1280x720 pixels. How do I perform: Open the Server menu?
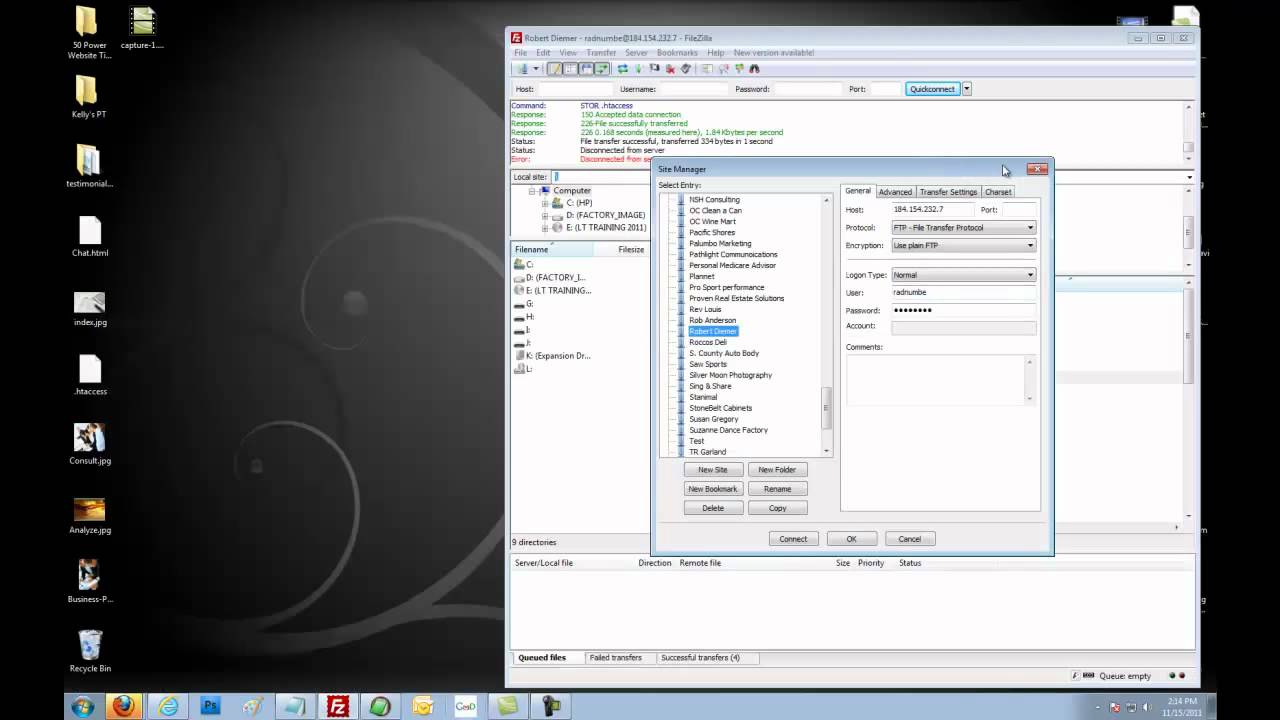636,53
